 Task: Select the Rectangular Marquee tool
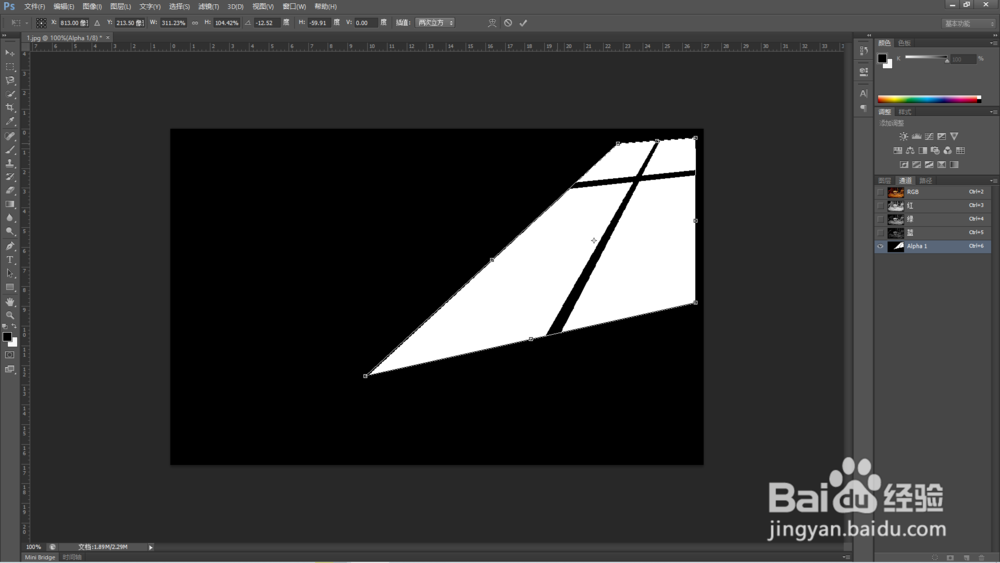(10, 67)
